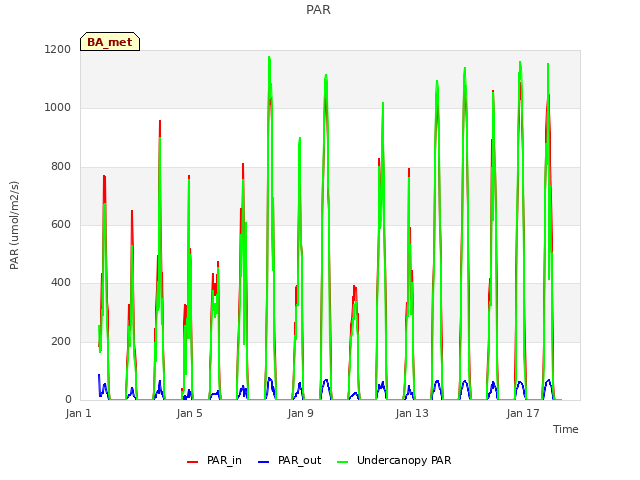Click the 0 y-axis tick label

click(68, 399)
